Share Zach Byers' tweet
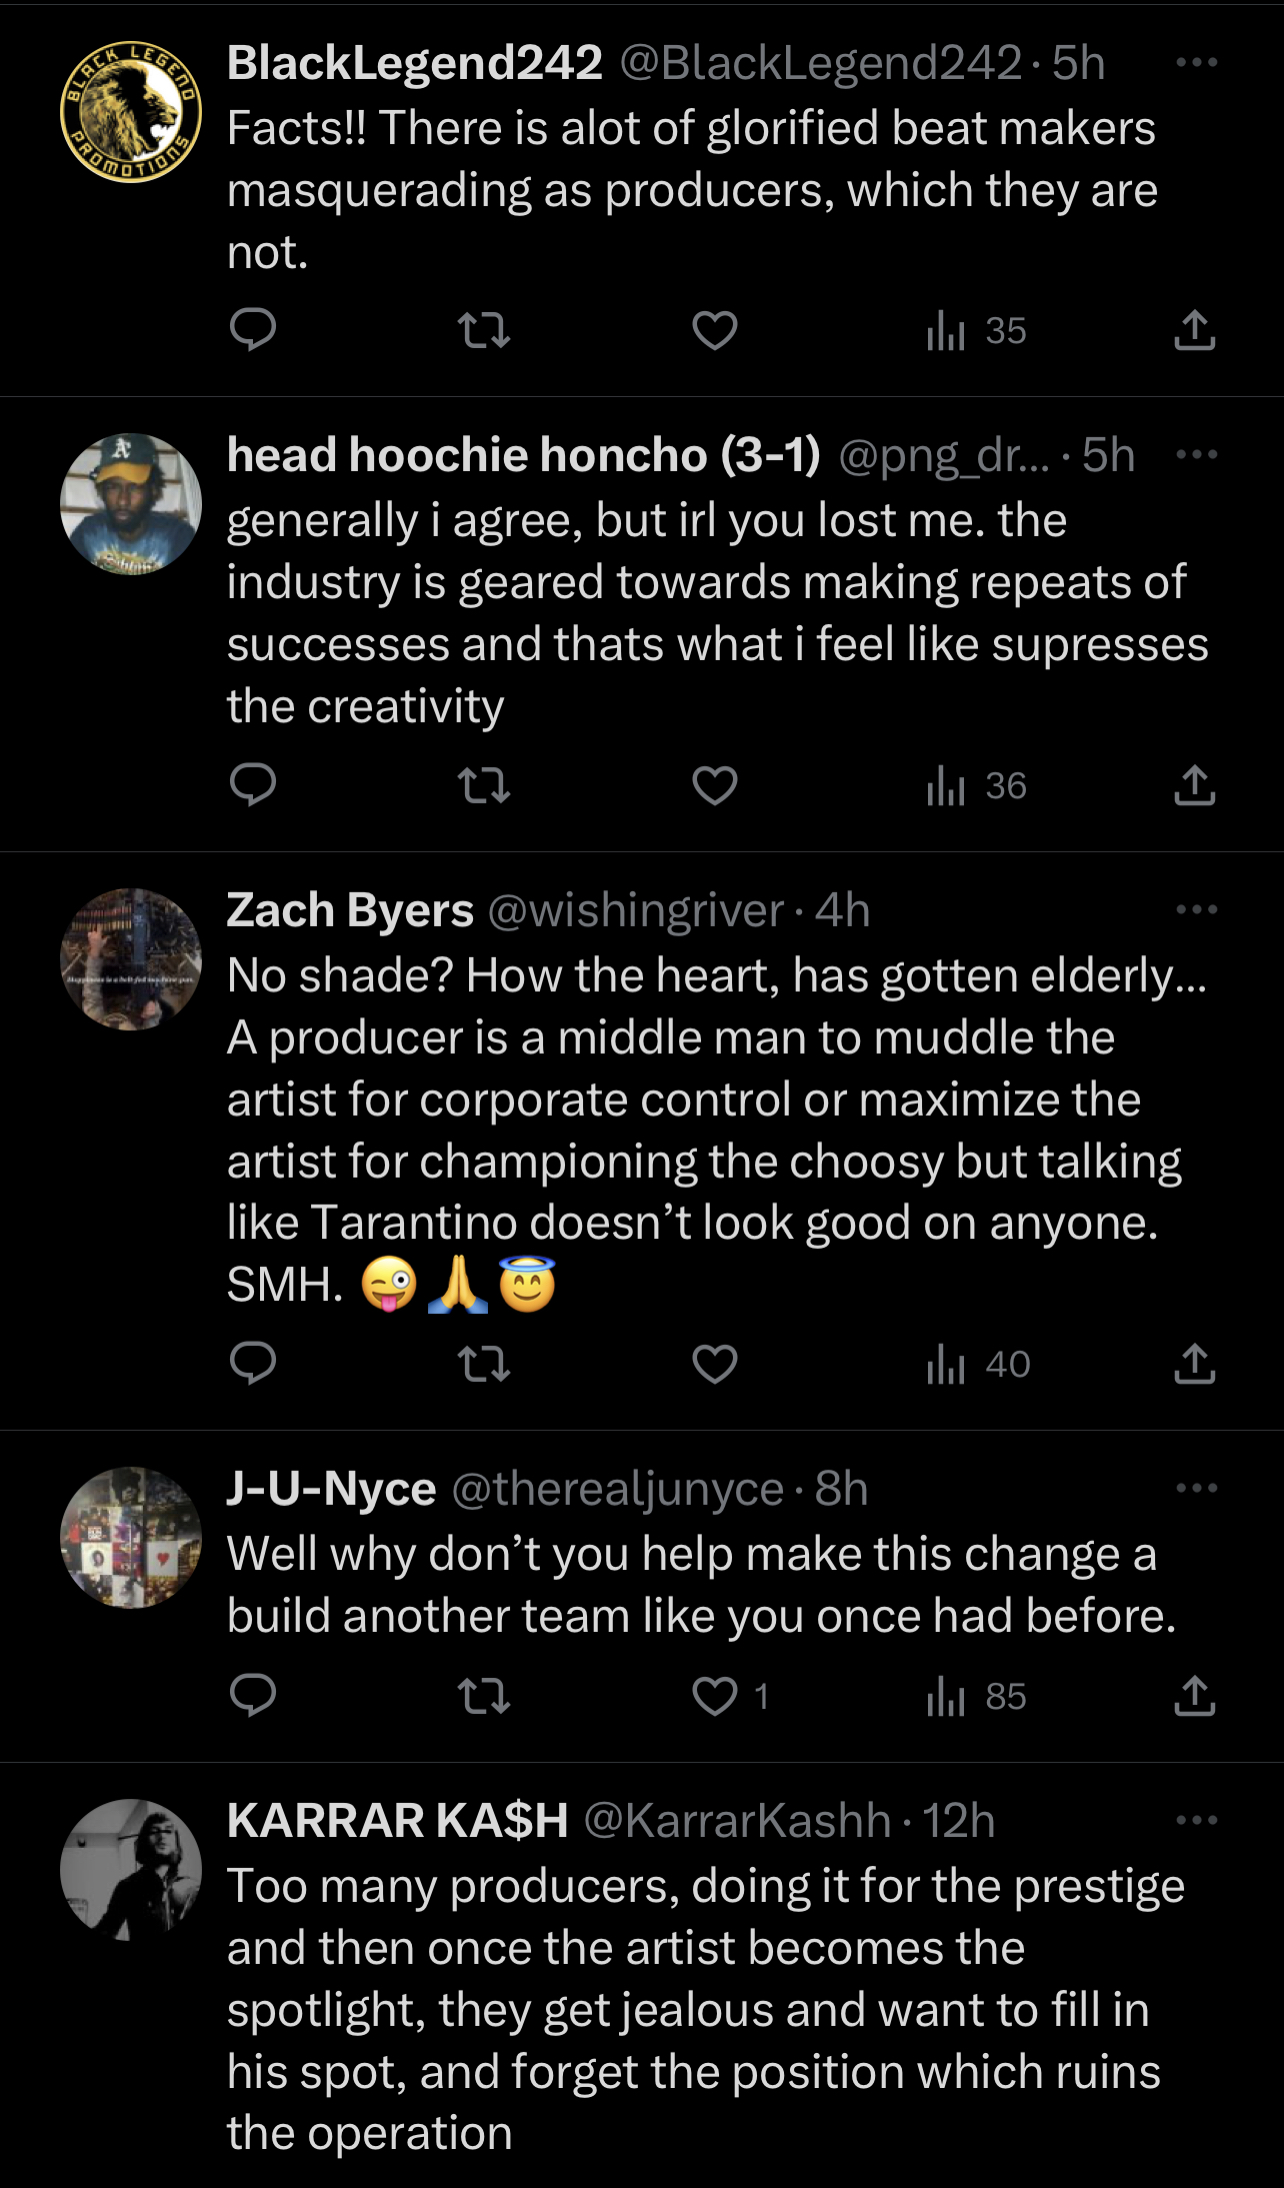1284x2188 pixels. tap(1194, 1364)
